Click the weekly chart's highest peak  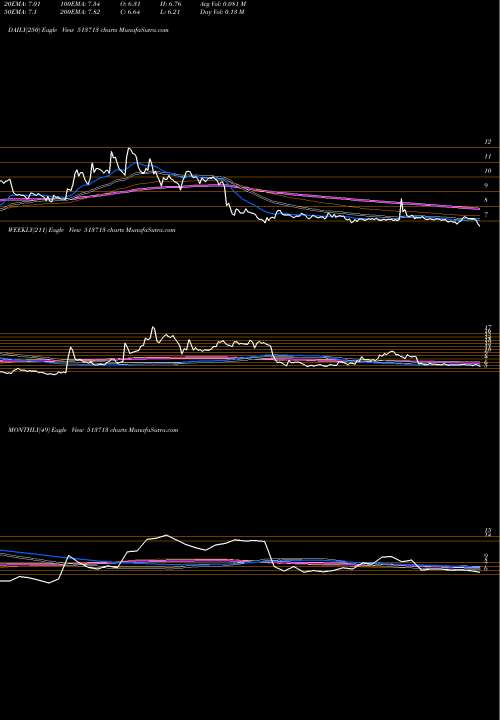tap(153, 327)
